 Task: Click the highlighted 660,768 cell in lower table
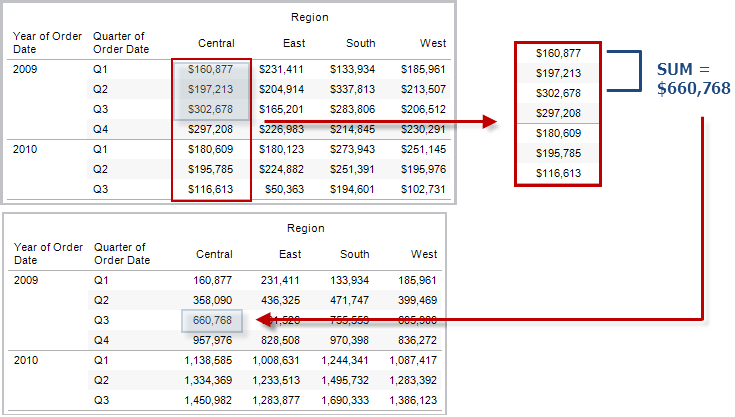coord(211,320)
